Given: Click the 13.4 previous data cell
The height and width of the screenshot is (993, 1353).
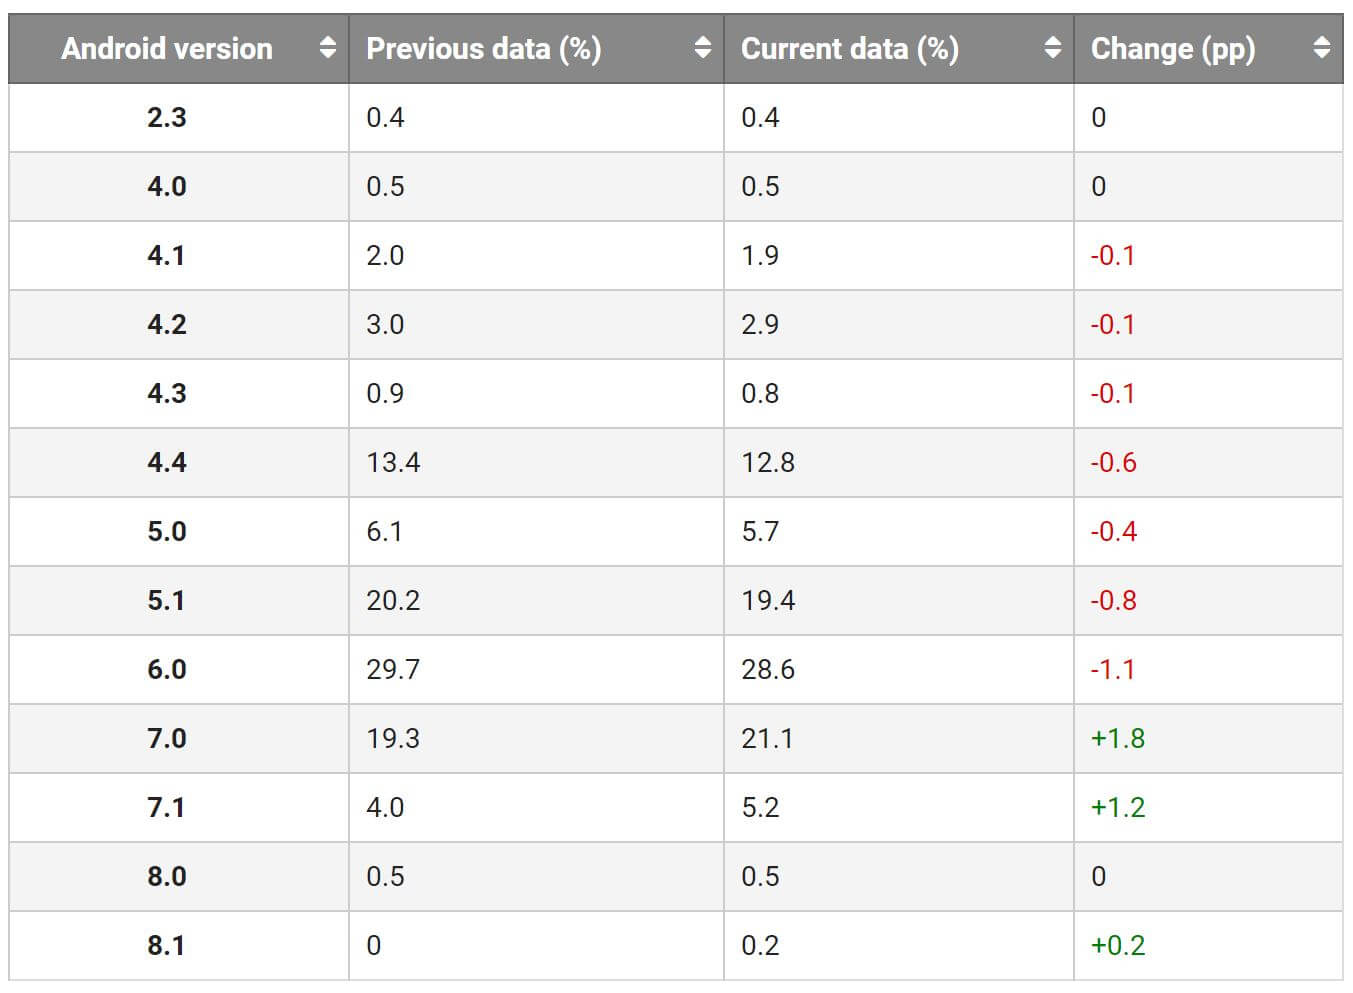Looking at the screenshot, I should click(393, 462).
